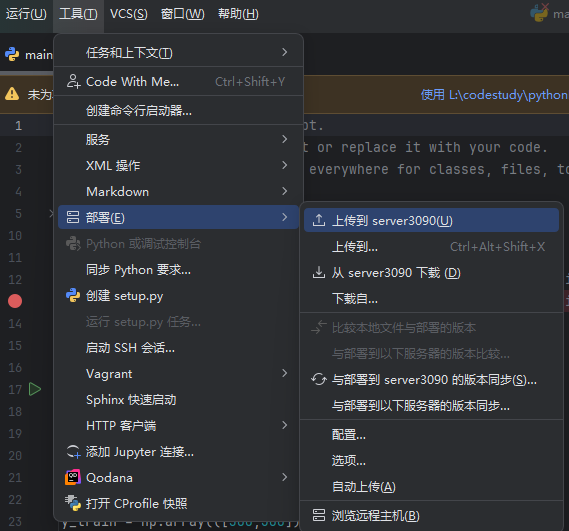Click the yellow warning triangle icon
Image resolution: width=569 pixels, height=531 pixels.
12,94
